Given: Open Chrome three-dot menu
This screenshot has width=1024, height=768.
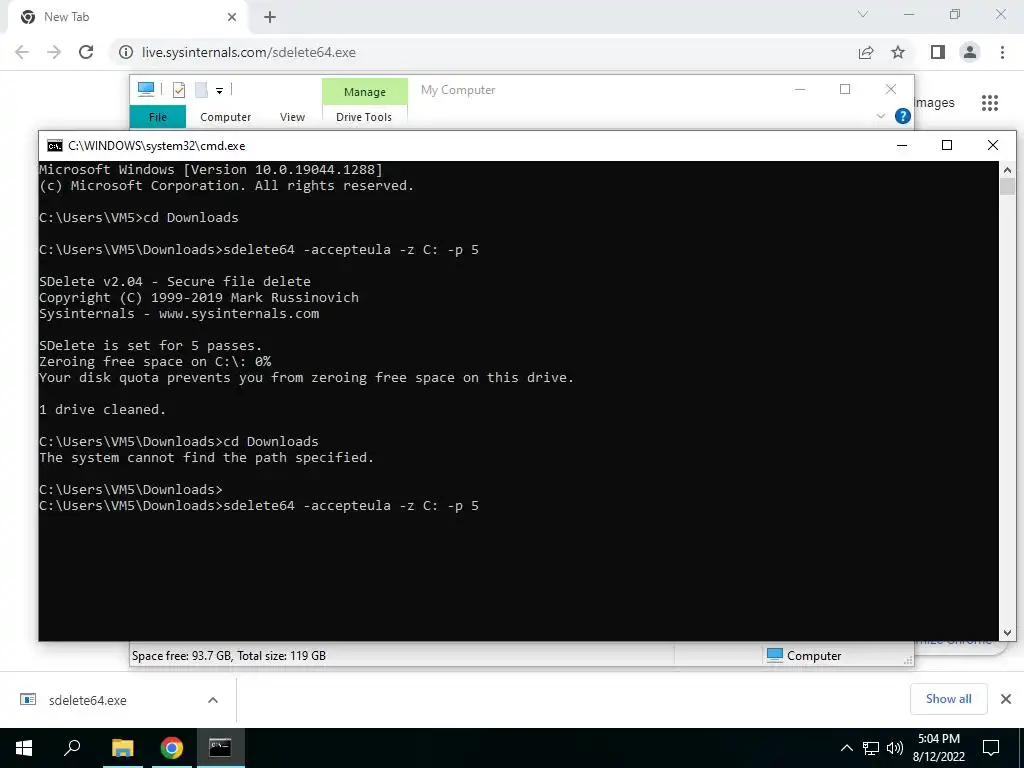Looking at the screenshot, I should tap(1002, 52).
